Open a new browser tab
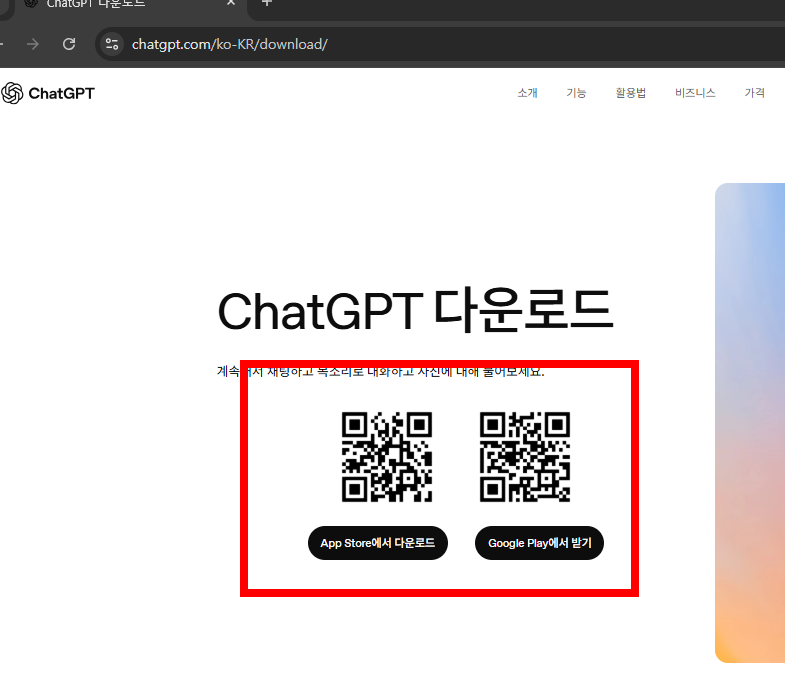Viewport: 785px width, 679px height. click(267, 3)
